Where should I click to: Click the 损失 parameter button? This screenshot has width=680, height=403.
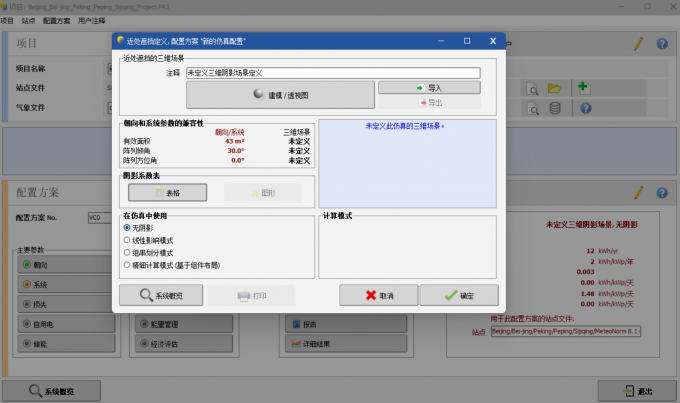(65, 305)
